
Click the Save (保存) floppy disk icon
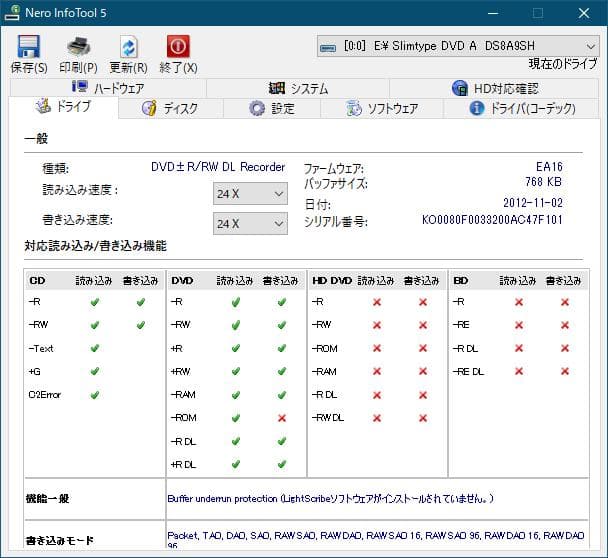click(29, 47)
